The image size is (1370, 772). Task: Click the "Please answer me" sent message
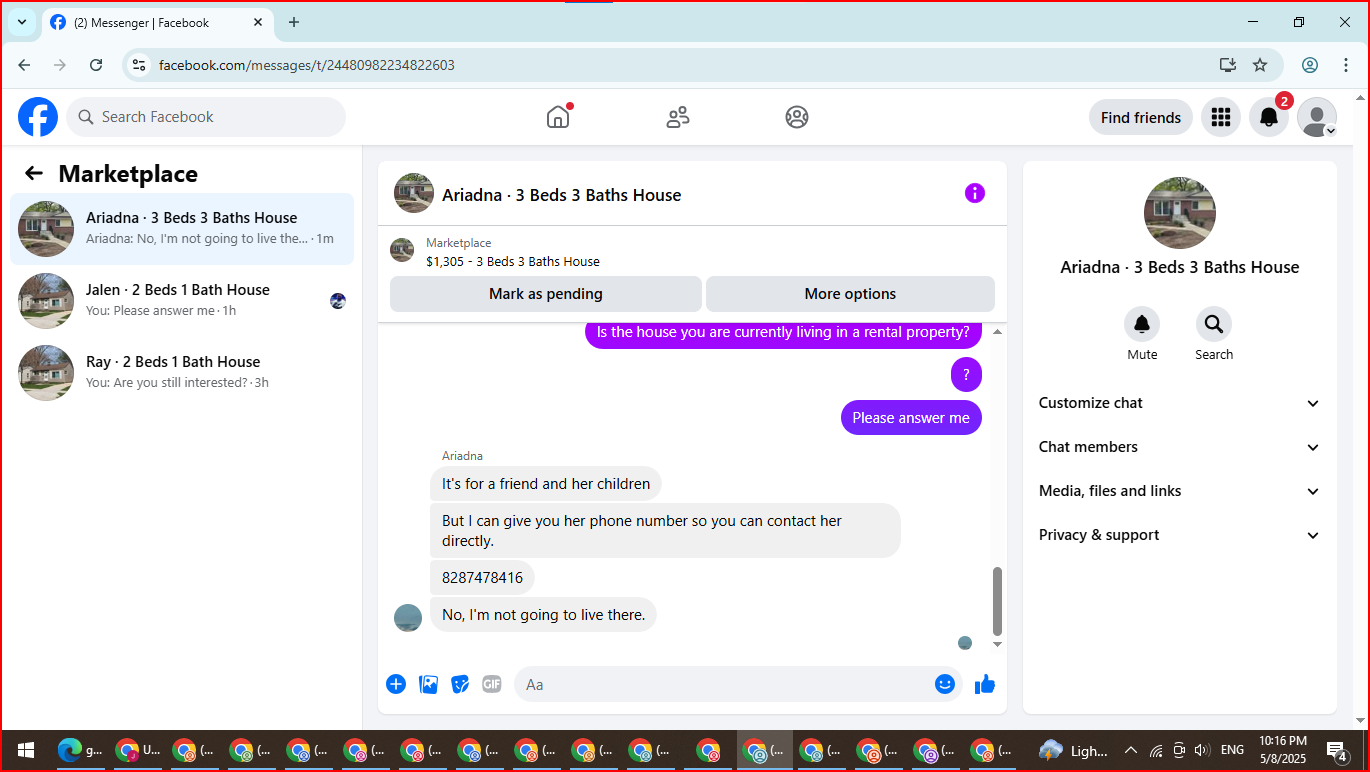911,418
